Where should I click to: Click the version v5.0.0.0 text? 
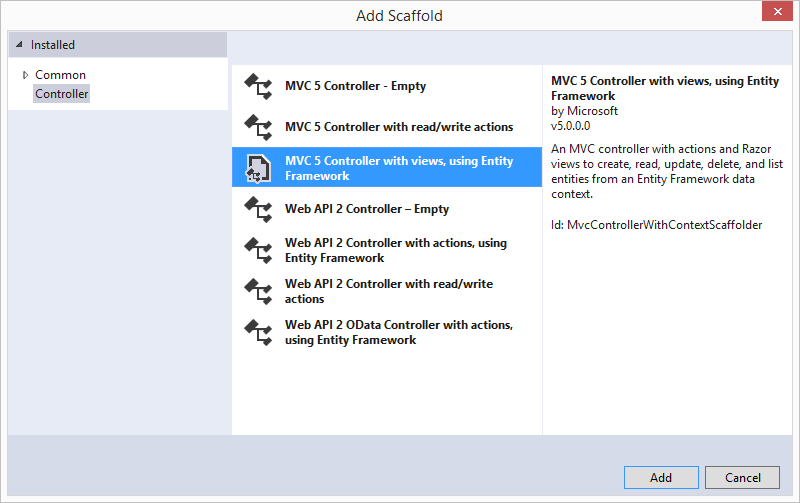[570, 126]
